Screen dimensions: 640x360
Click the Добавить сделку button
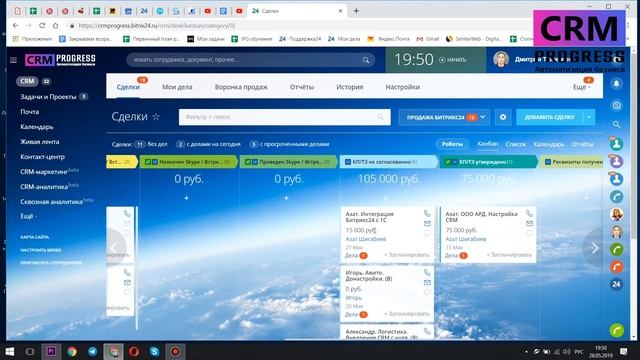(550, 117)
